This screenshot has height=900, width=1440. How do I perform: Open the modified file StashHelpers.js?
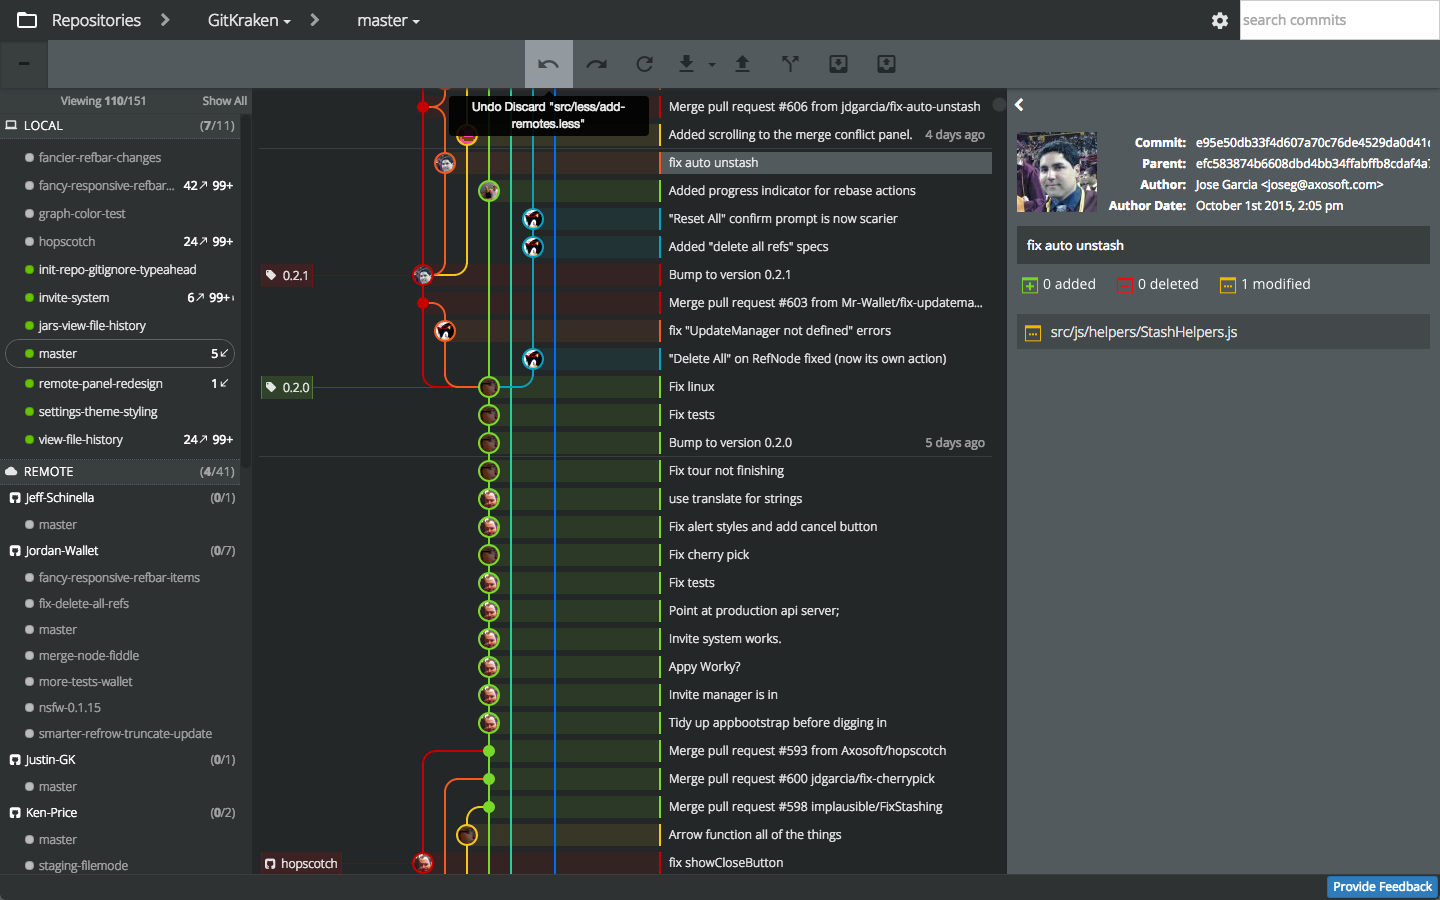[x=1223, y=332]
